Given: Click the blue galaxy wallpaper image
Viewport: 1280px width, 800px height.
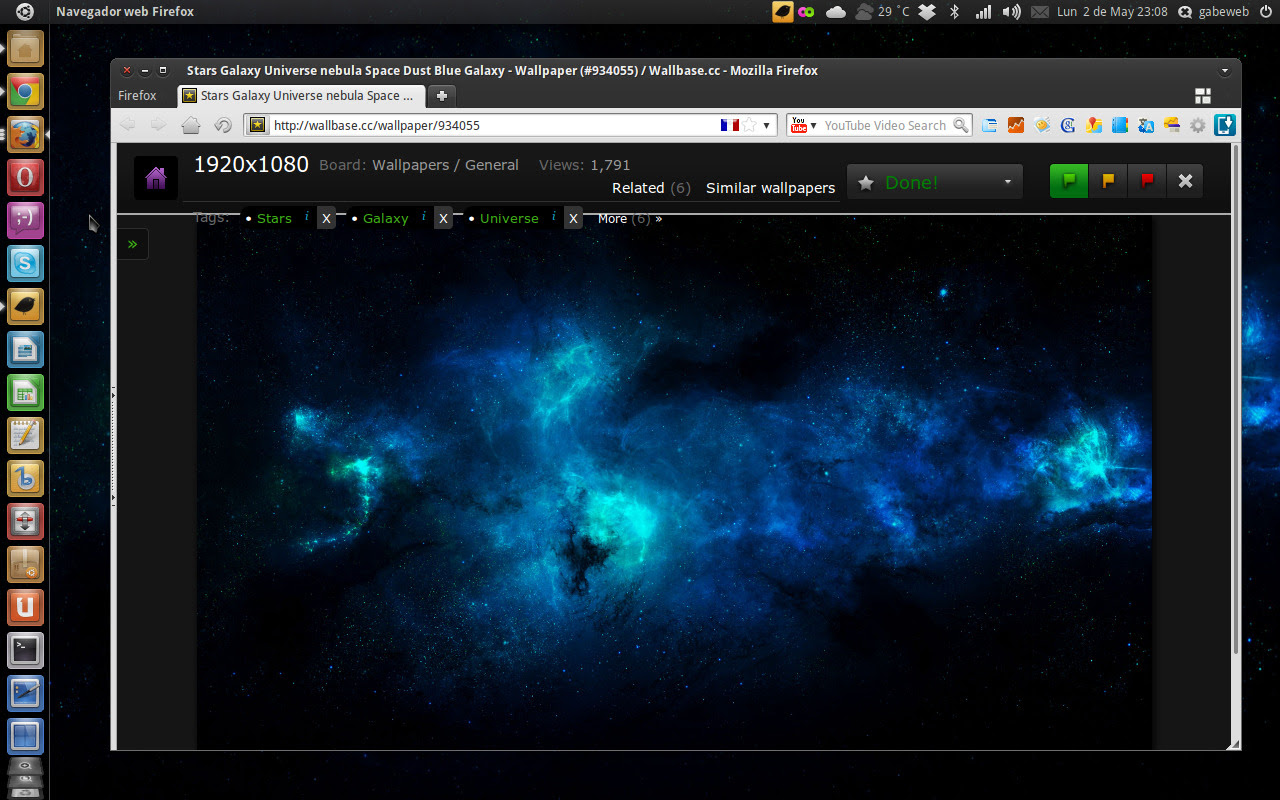Looking at the screenshot, I should 674,480.
